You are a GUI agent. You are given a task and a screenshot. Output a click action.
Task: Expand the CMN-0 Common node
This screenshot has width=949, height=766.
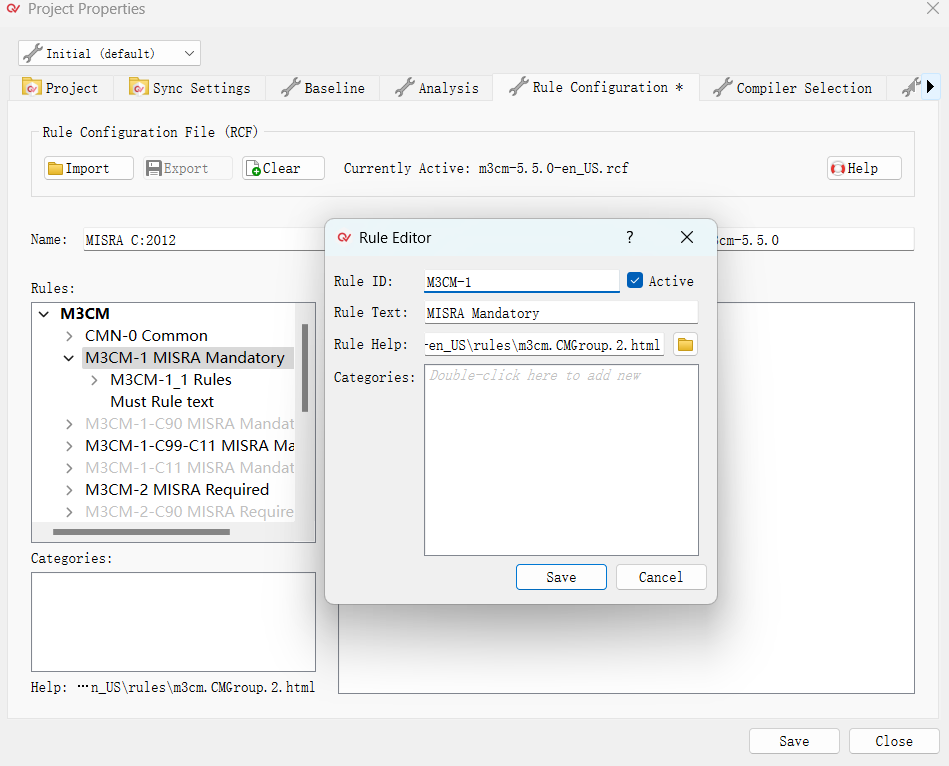click(69, 336)
